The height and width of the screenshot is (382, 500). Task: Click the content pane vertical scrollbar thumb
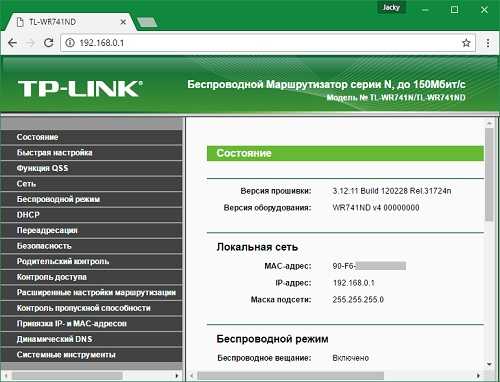(x=489, y=174)
